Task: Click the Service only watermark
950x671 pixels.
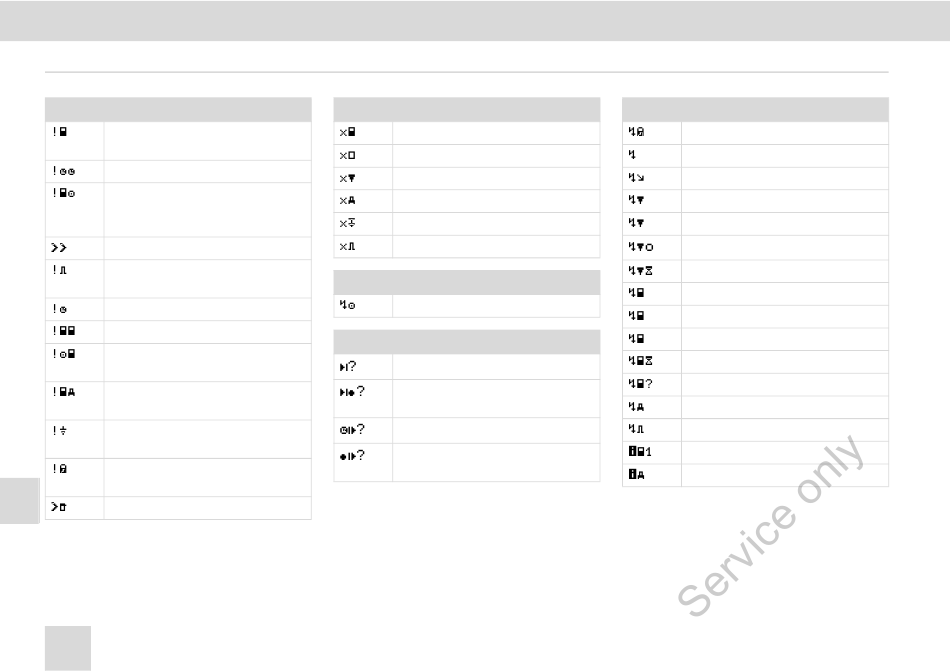Action: [770, 526]
